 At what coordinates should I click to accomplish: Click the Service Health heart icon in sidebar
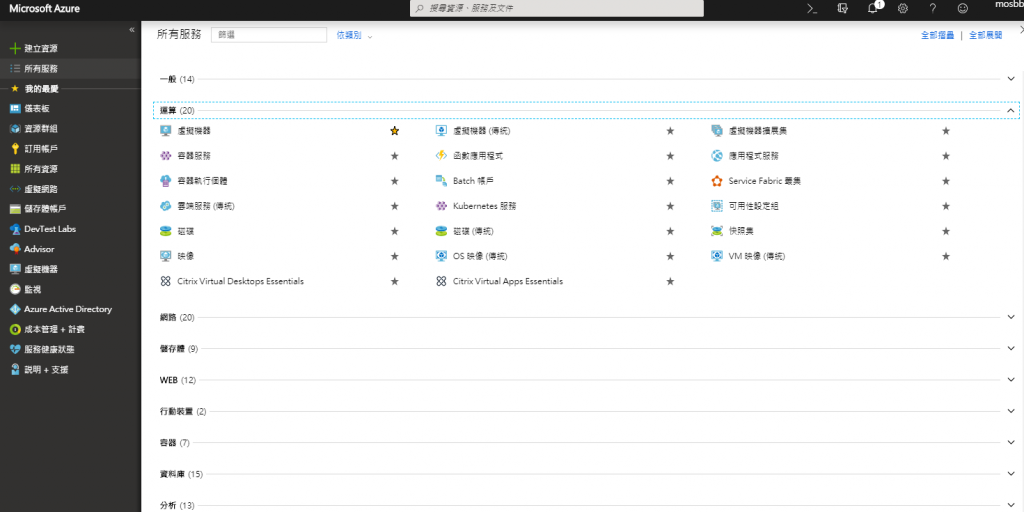[x=15, y=349]
